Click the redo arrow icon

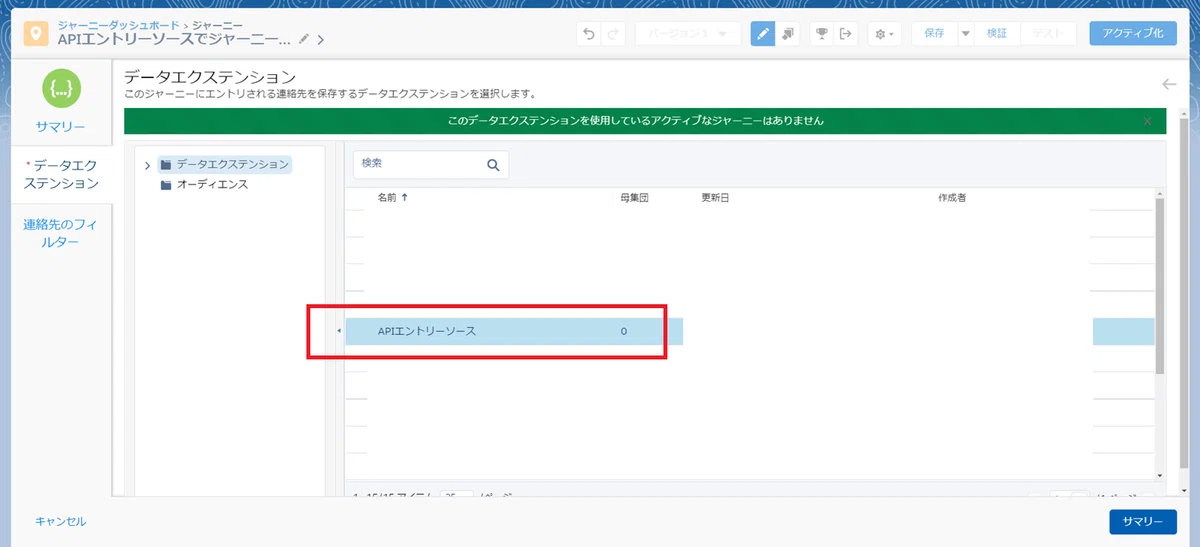(x=613, y=34)
